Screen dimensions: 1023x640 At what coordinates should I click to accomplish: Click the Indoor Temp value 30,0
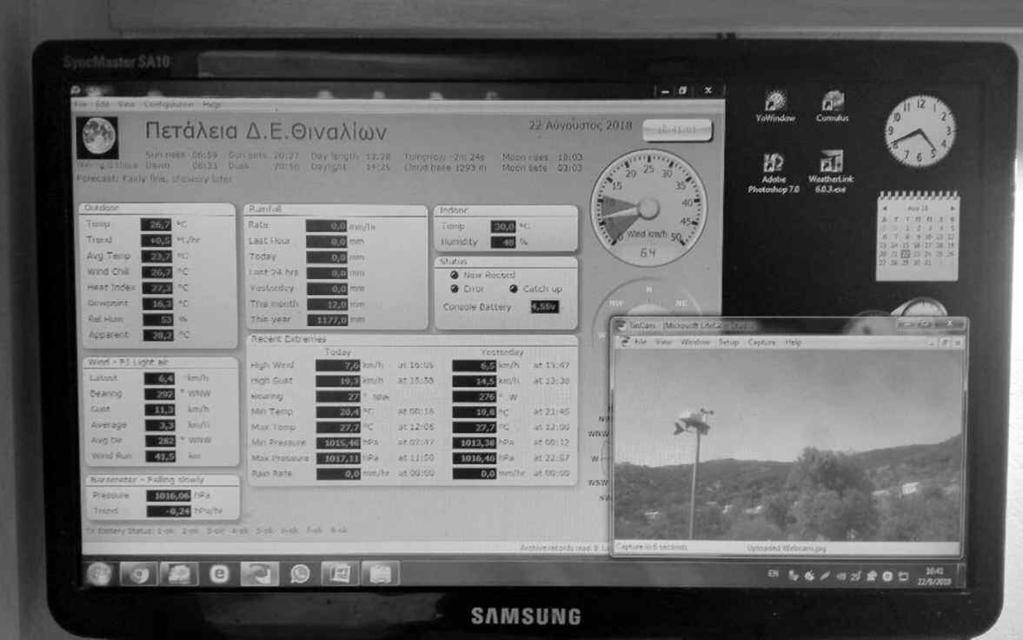(x=503, y=226)
